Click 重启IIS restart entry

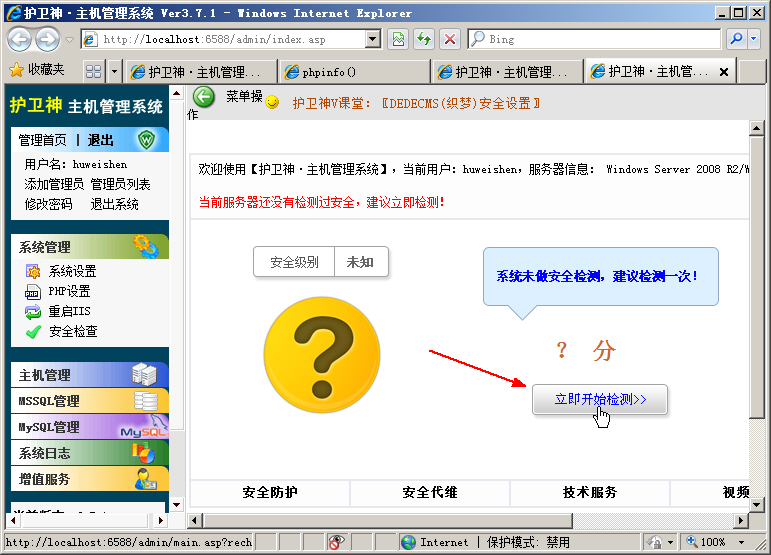tap(69, 311)
